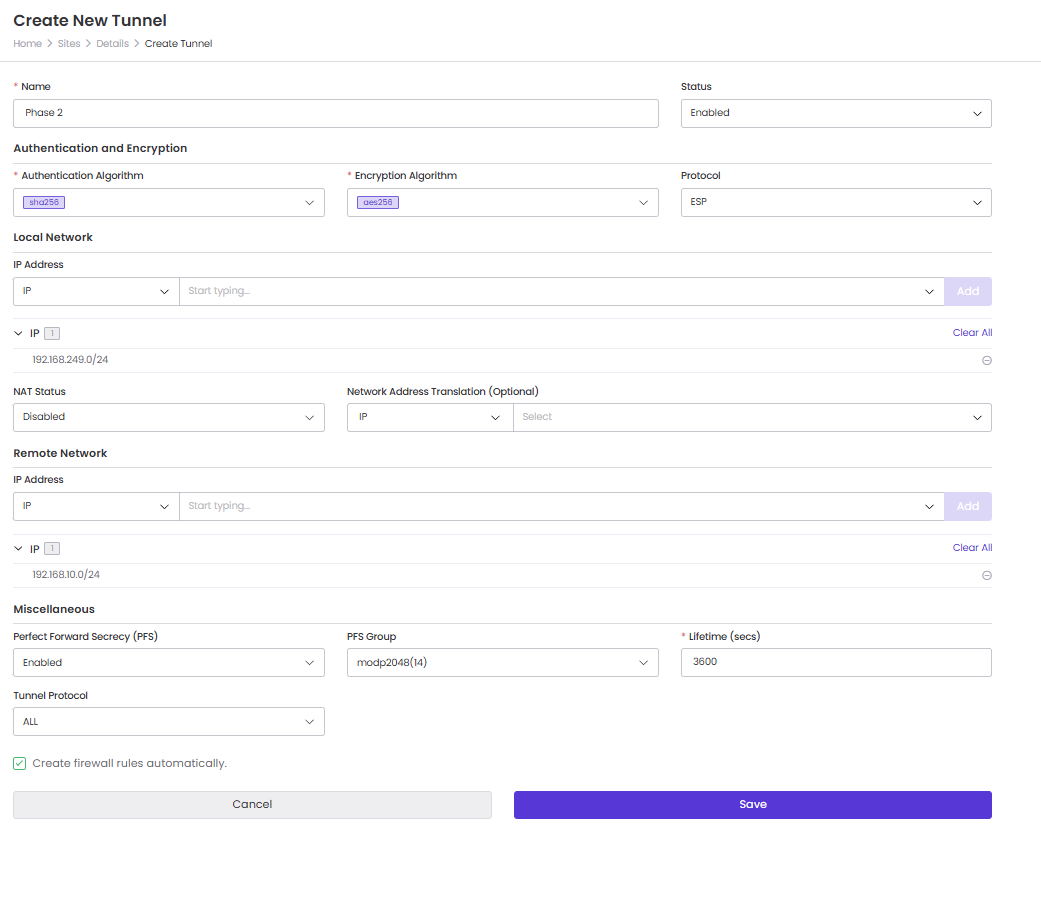The height and width of the screenshot is (904, 1041).
Task: Go to Details breadcrumb
Action: (x=112, y=44)
